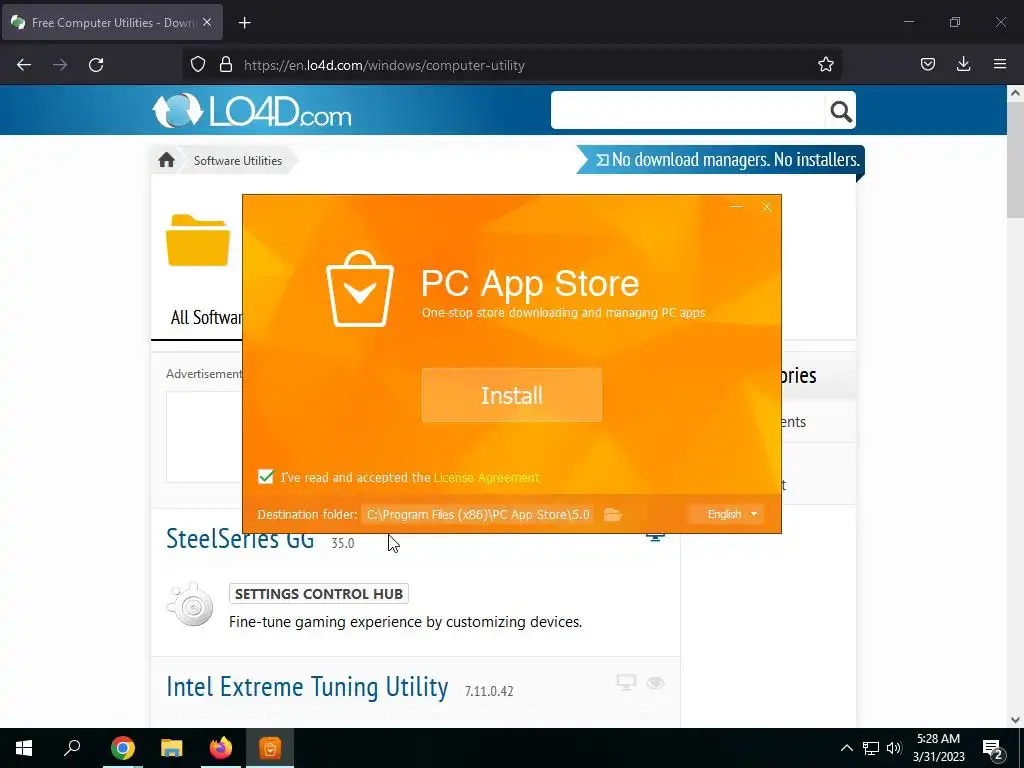This screenshot has width=1024, height=768.
Task: Show hidden system tray icons
Action: pyautogui.click(x=846, y=748)
